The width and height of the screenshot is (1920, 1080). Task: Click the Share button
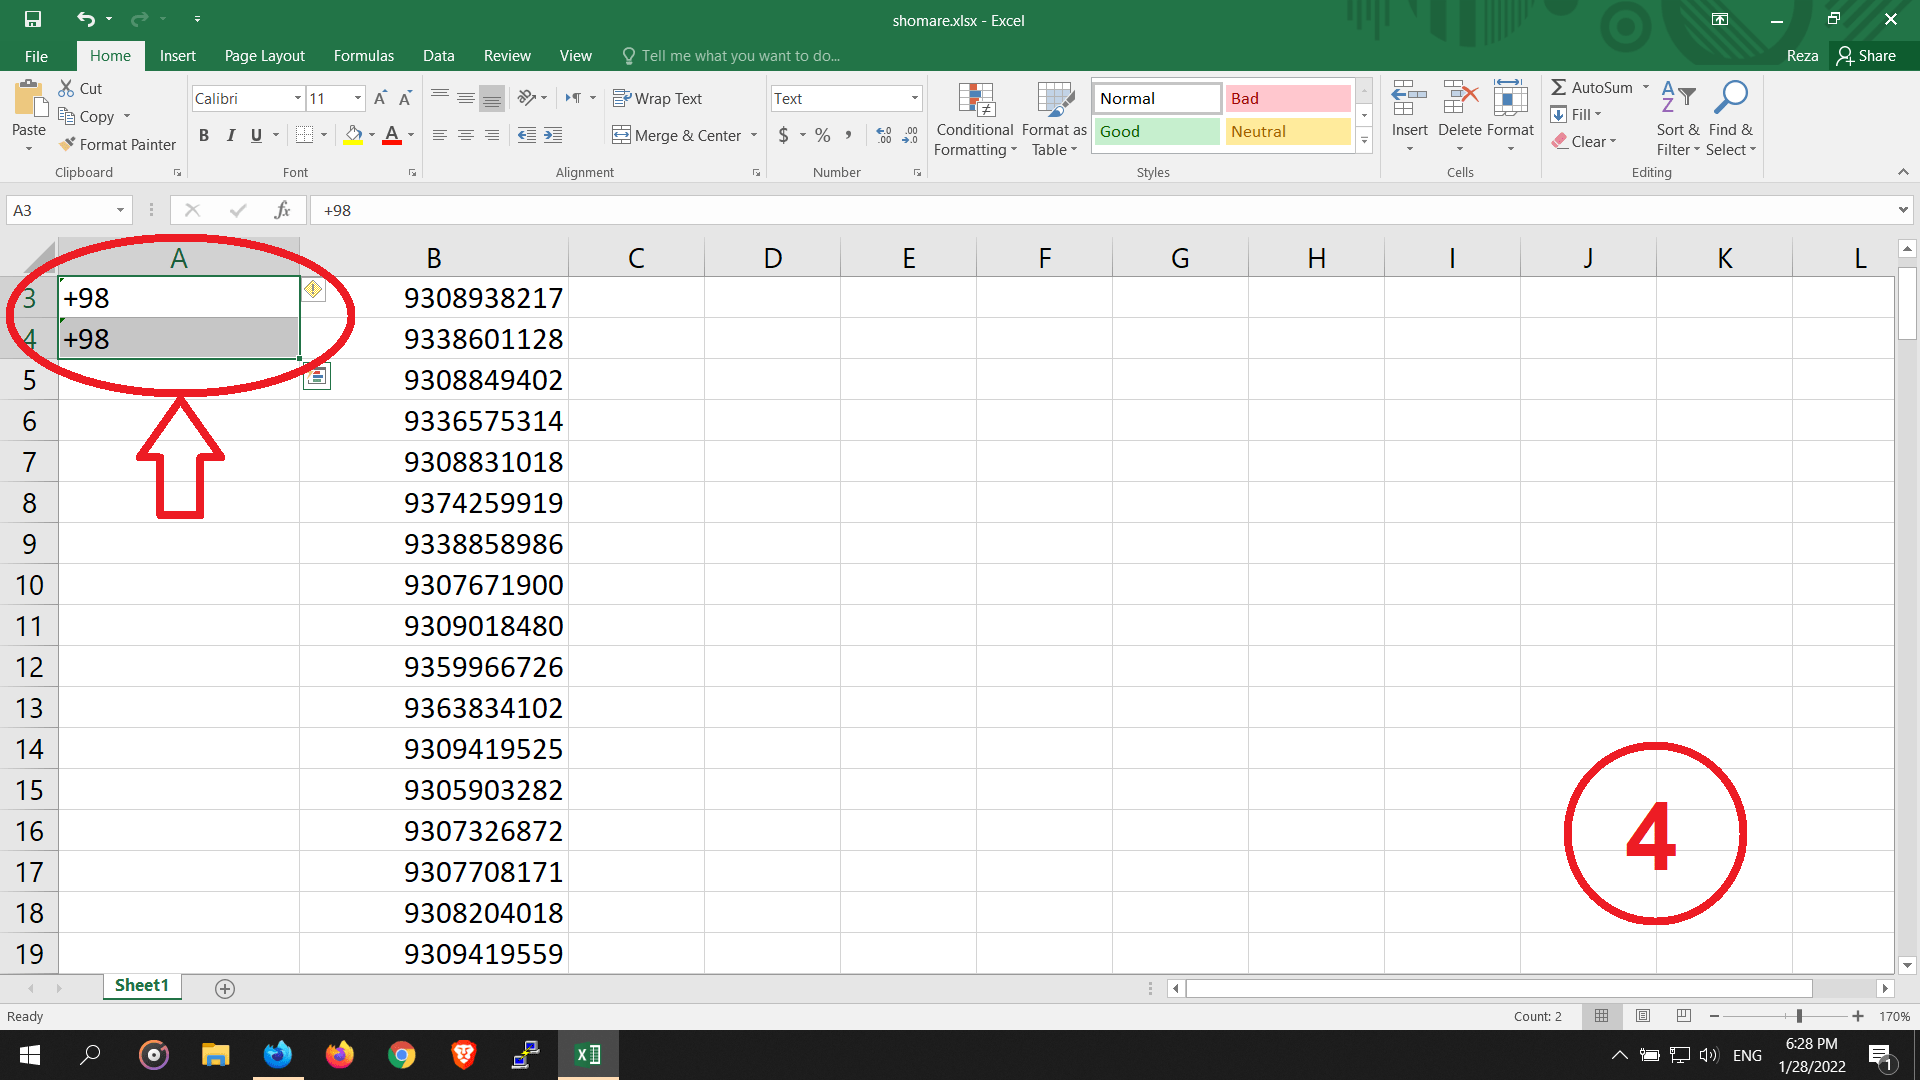pyautogui.click(x=1866, y=56)
